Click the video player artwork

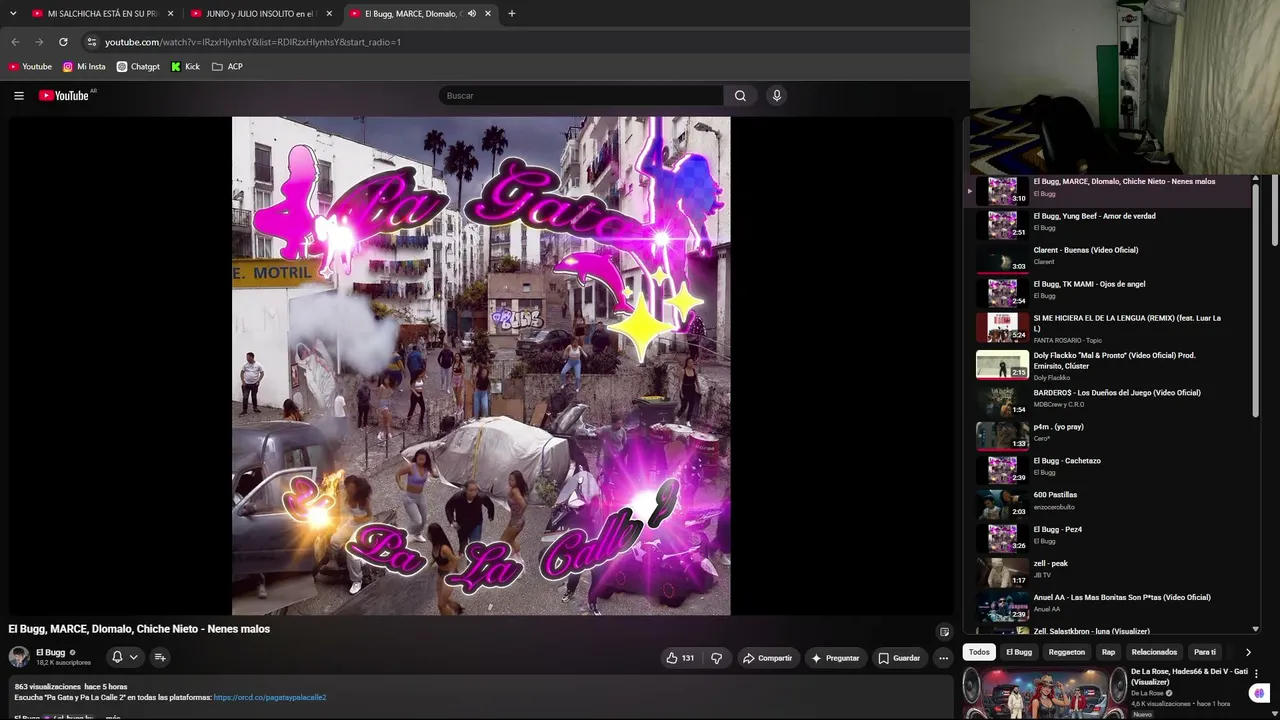[x=481, y=366]
